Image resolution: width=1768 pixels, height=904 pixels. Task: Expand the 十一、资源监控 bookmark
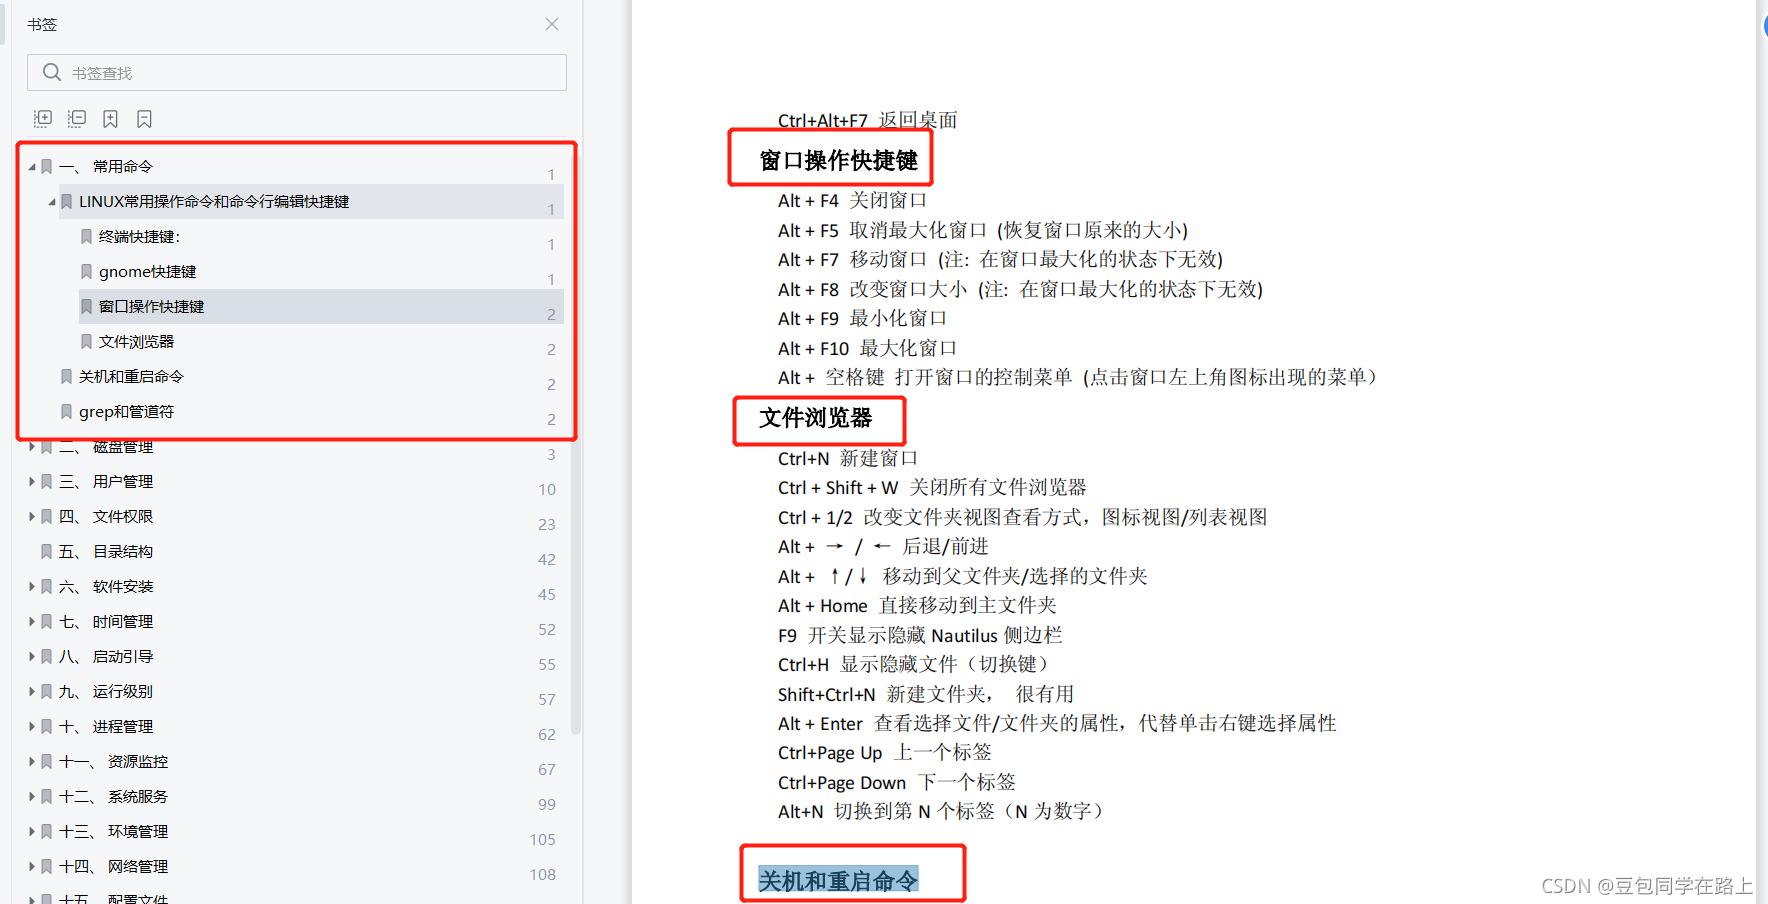[x=32, y=761]
